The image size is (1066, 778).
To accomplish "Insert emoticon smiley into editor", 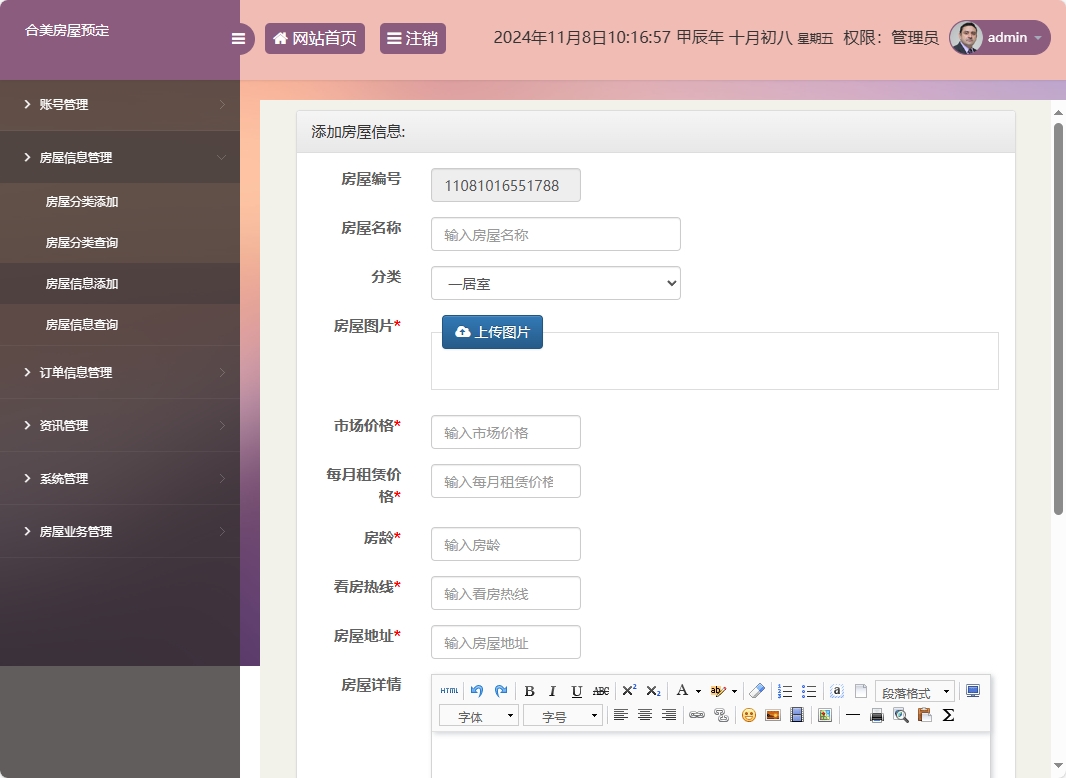I will [748, 715].
